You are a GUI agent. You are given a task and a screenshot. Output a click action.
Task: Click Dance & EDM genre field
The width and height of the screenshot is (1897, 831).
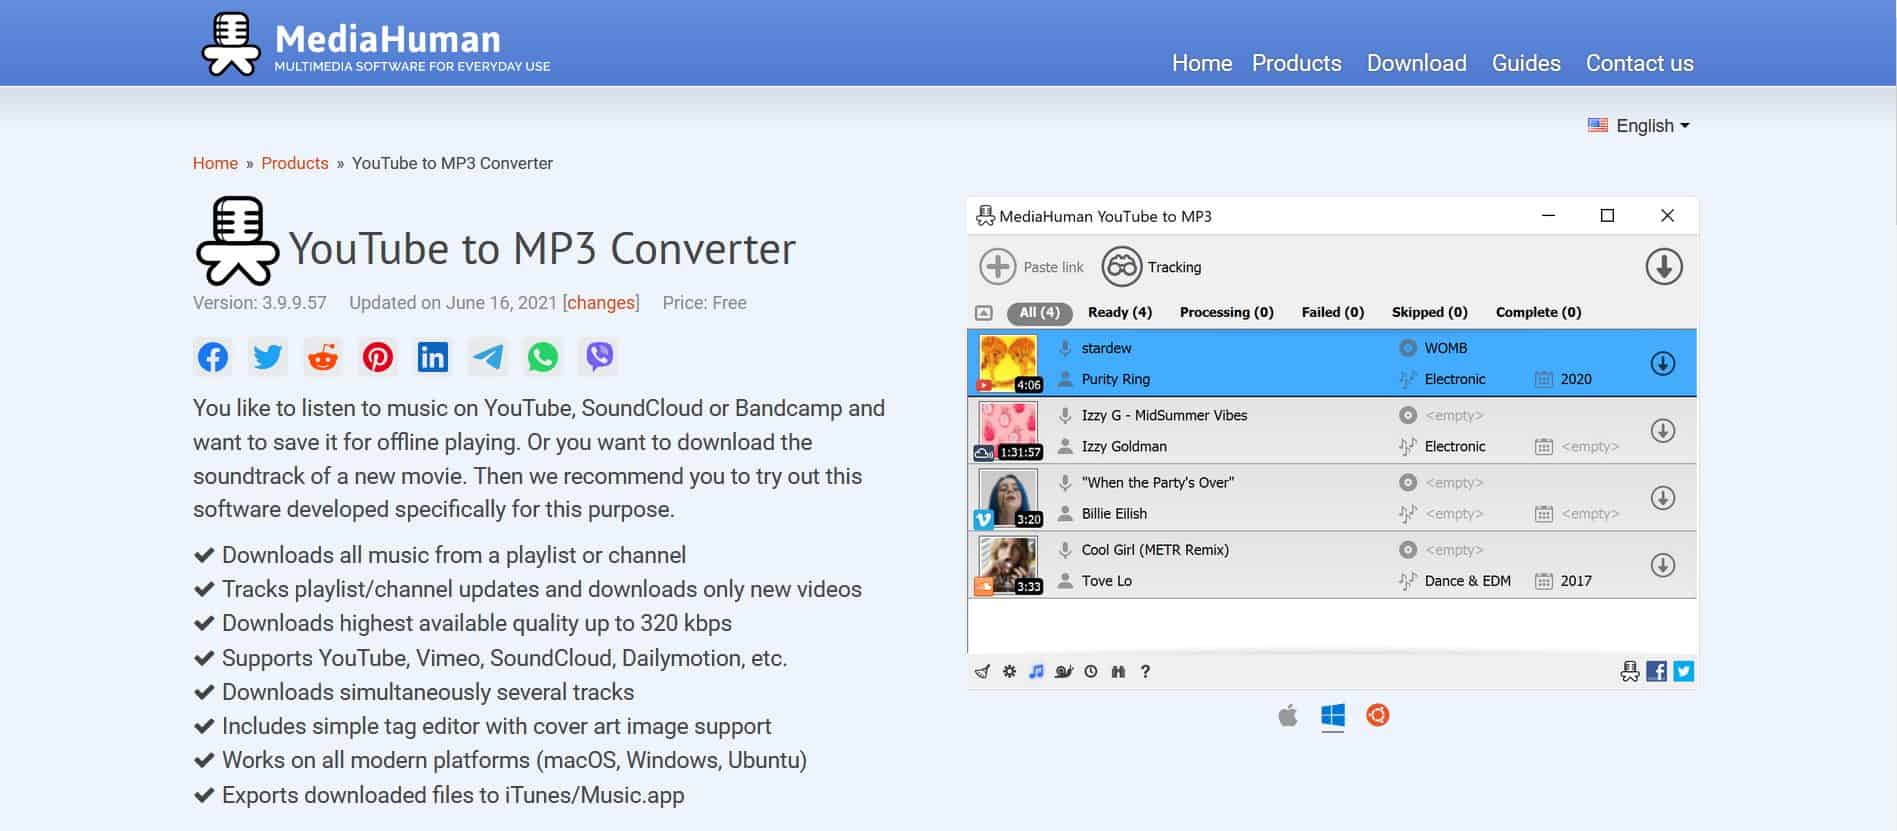coord(1468,581)
